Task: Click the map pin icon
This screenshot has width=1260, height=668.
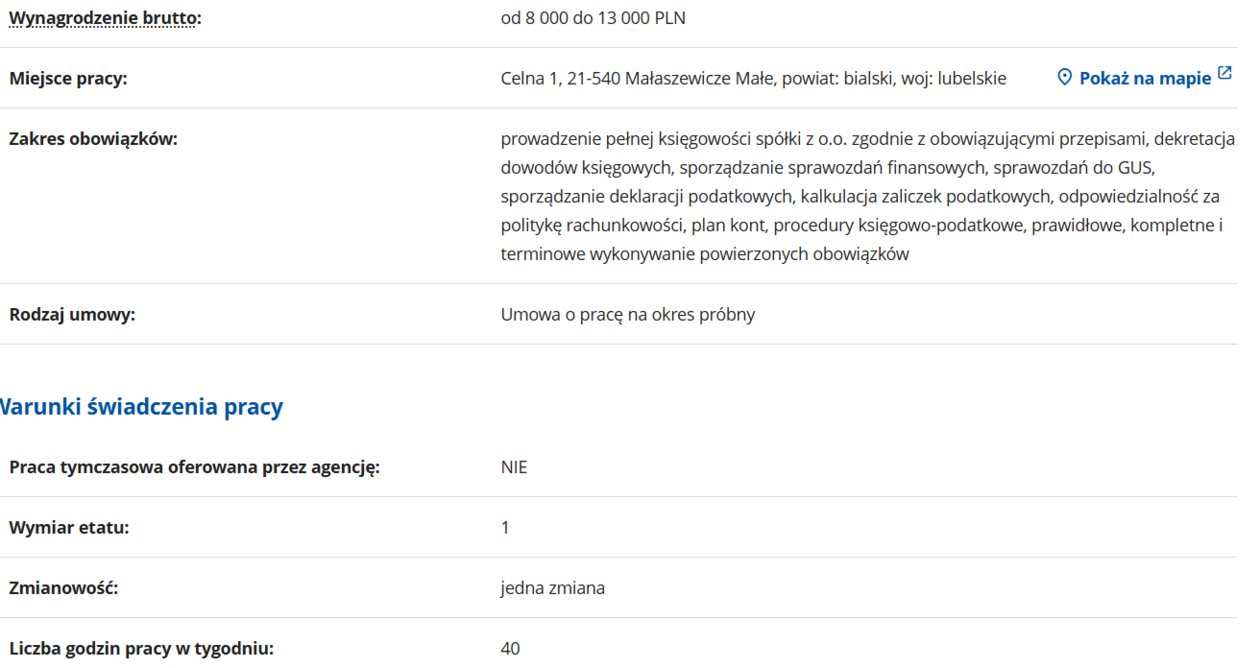Action: [x=1065, y=77]
